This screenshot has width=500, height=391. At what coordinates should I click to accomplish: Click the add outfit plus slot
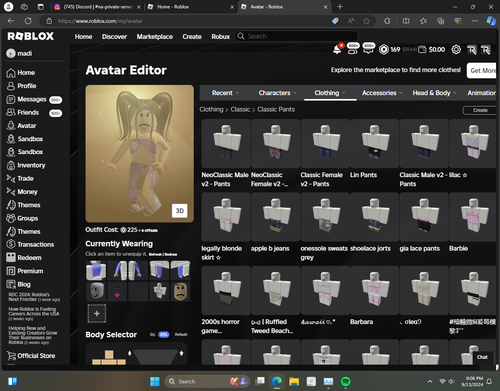[x=97, y=313]
